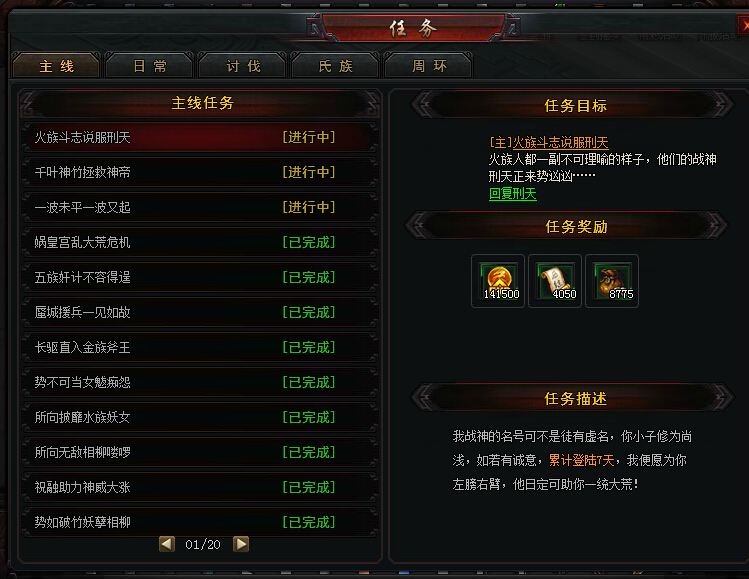Select completed quest 五族奸计不容得逞

(x=200, y=277)
